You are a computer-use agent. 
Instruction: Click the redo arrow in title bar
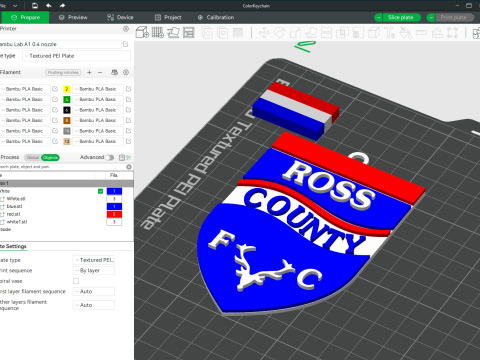(62, 5)
